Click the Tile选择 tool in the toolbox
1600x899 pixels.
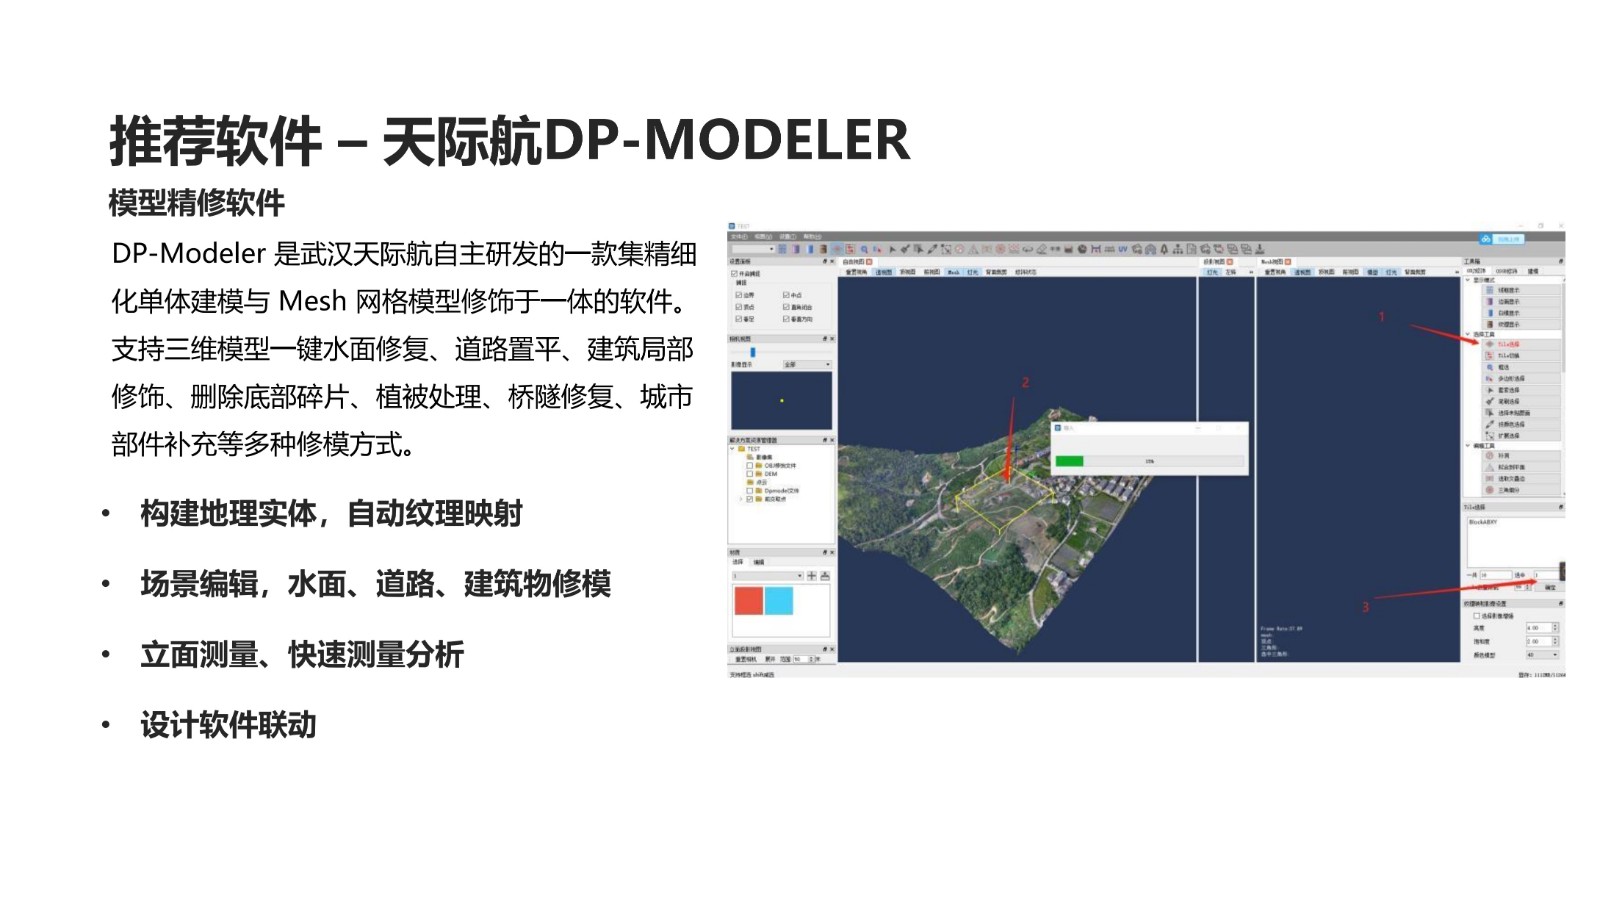[x=1507, y=344]
